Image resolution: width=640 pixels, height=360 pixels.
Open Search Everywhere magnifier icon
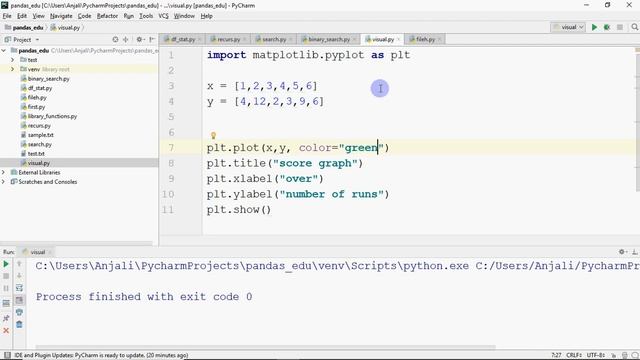[x=634, y=27]
